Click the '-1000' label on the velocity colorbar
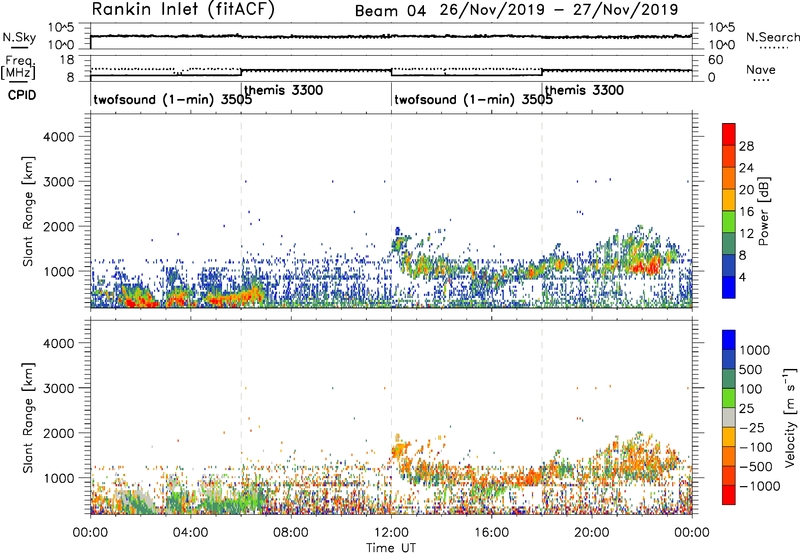 pos(760,486)
